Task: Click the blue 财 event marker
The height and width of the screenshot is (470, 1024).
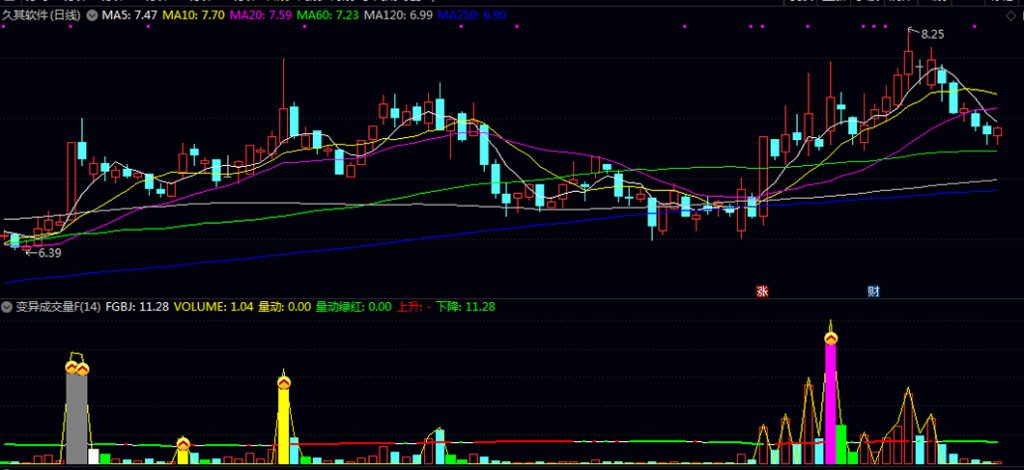Action: click(873, 292)
